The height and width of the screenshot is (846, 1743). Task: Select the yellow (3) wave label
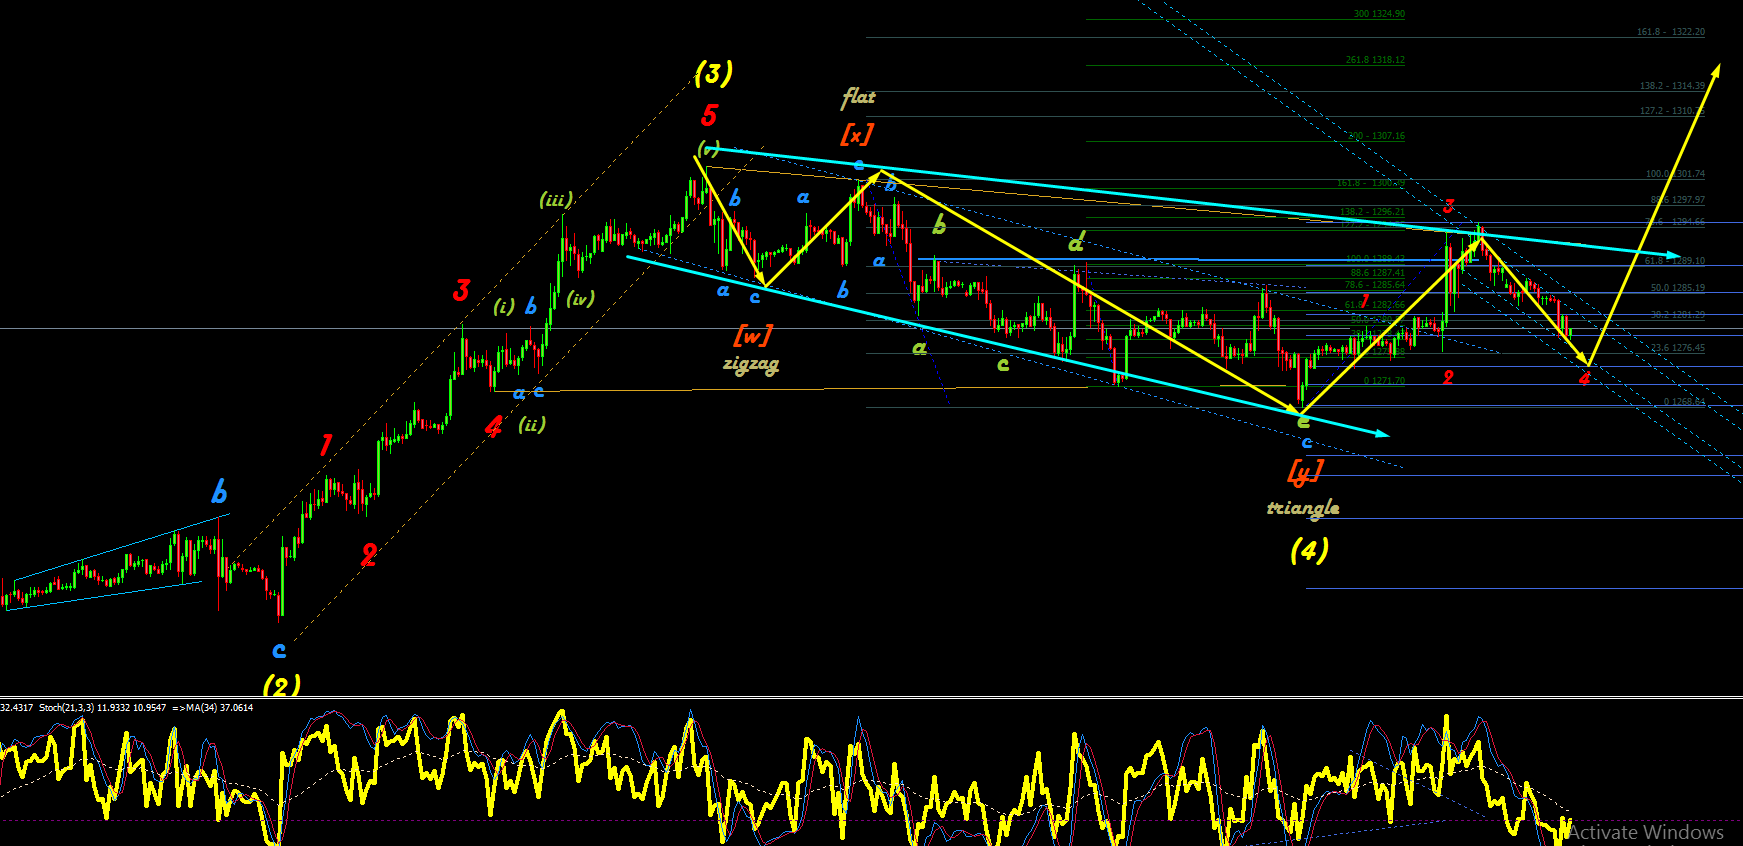[714, 73]
